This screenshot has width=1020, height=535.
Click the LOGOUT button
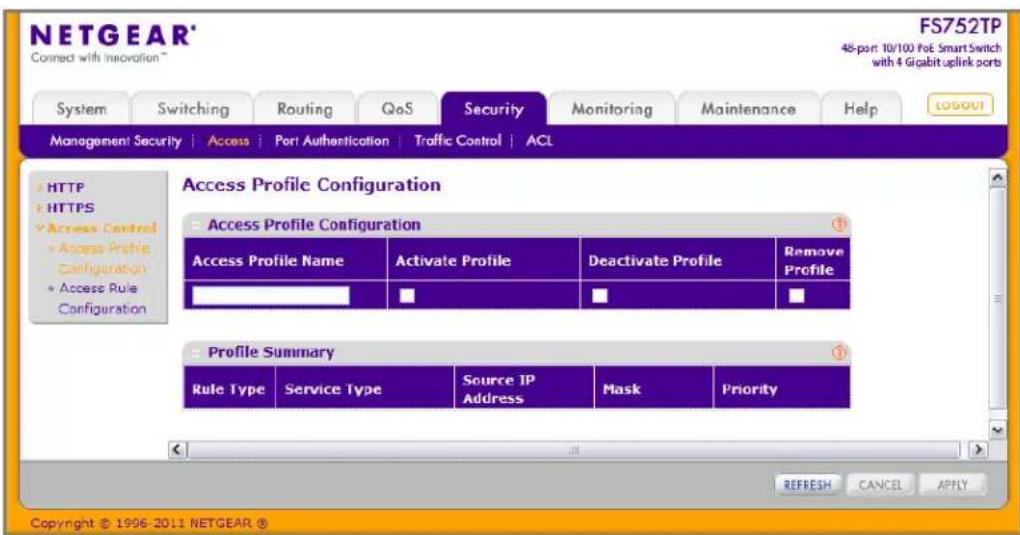click(x=960, y=105)
